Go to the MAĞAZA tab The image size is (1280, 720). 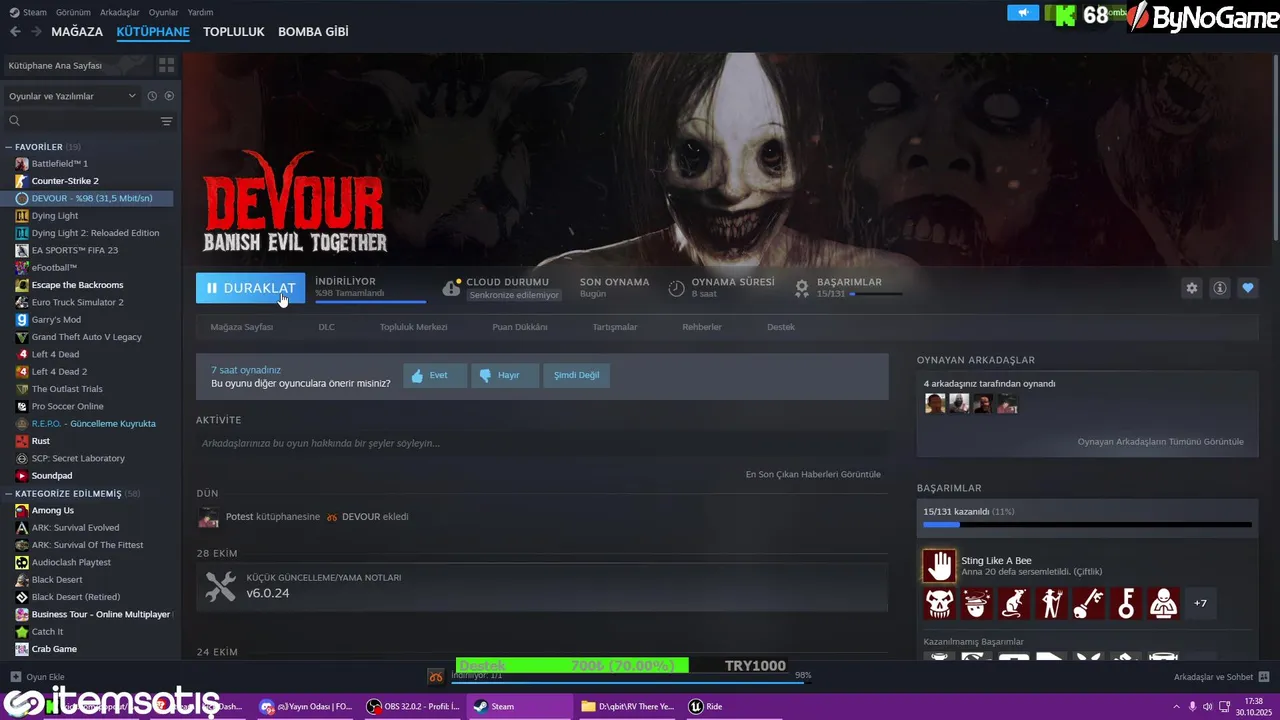(x=77, y=32)
